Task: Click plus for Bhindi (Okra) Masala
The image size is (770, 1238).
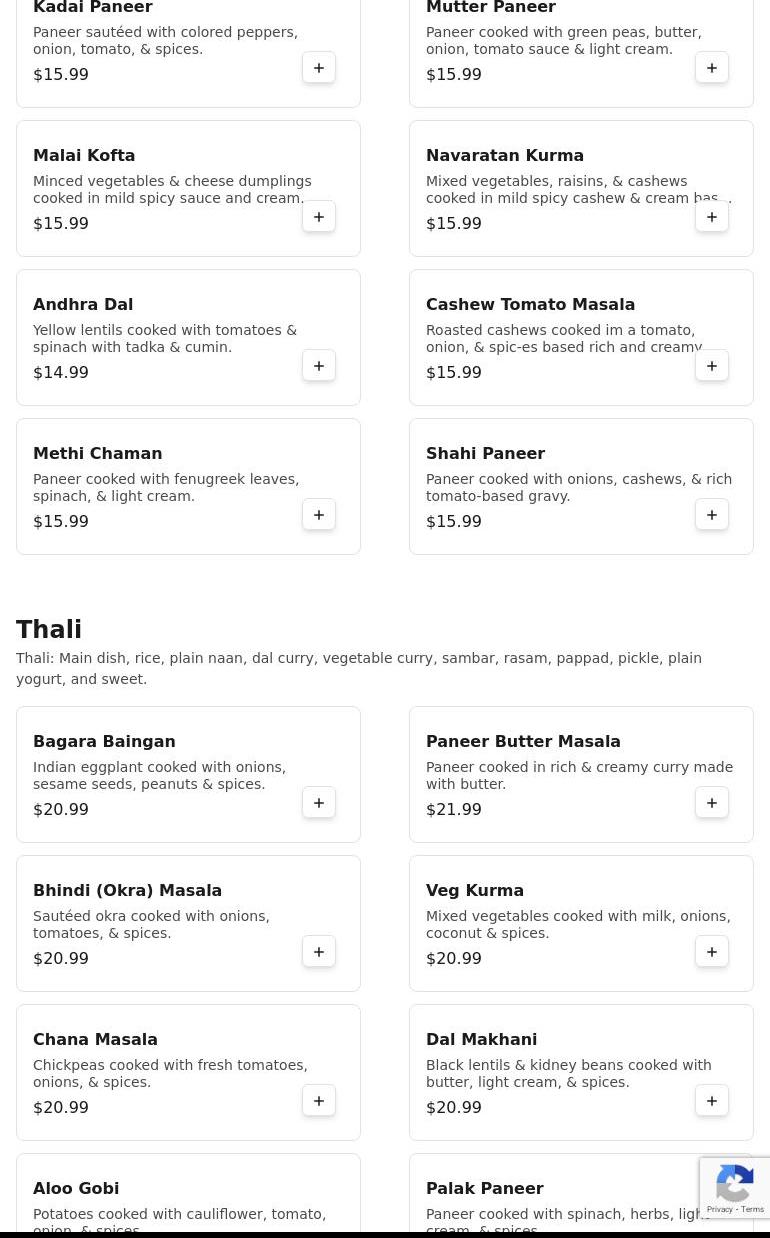Action: click(319, 952)
